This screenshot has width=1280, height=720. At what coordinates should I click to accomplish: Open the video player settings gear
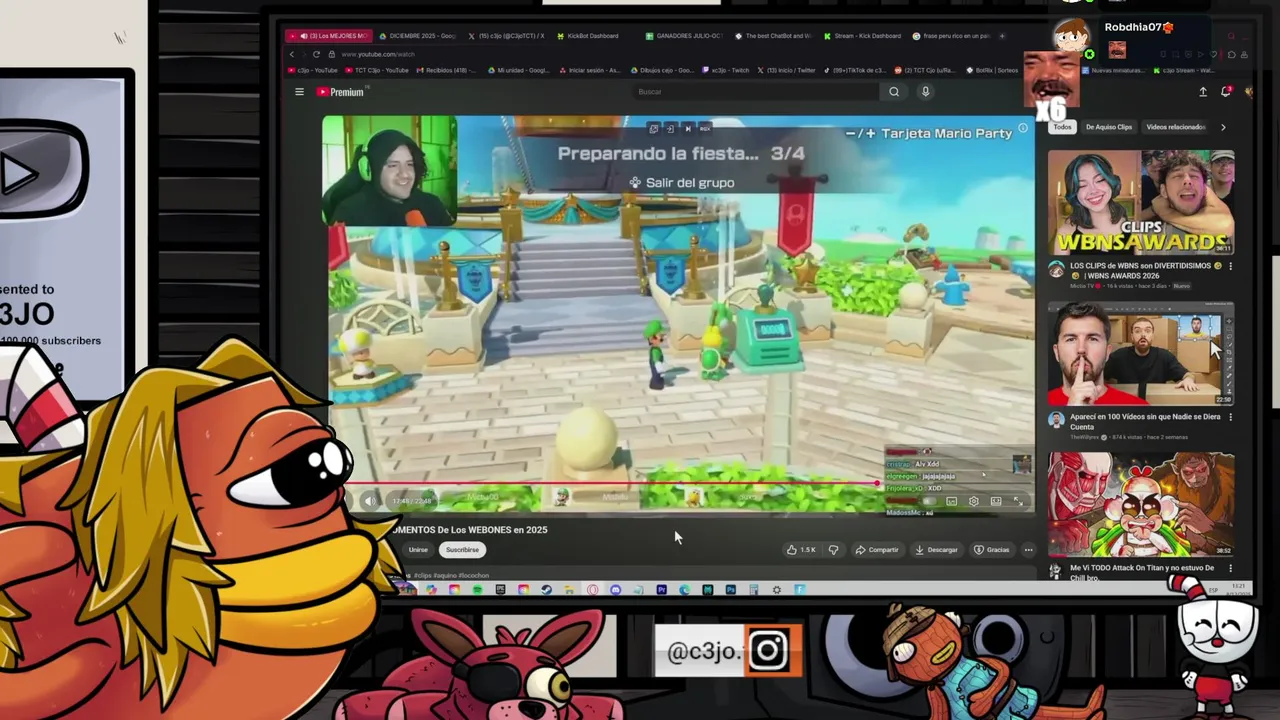(973, 501)
